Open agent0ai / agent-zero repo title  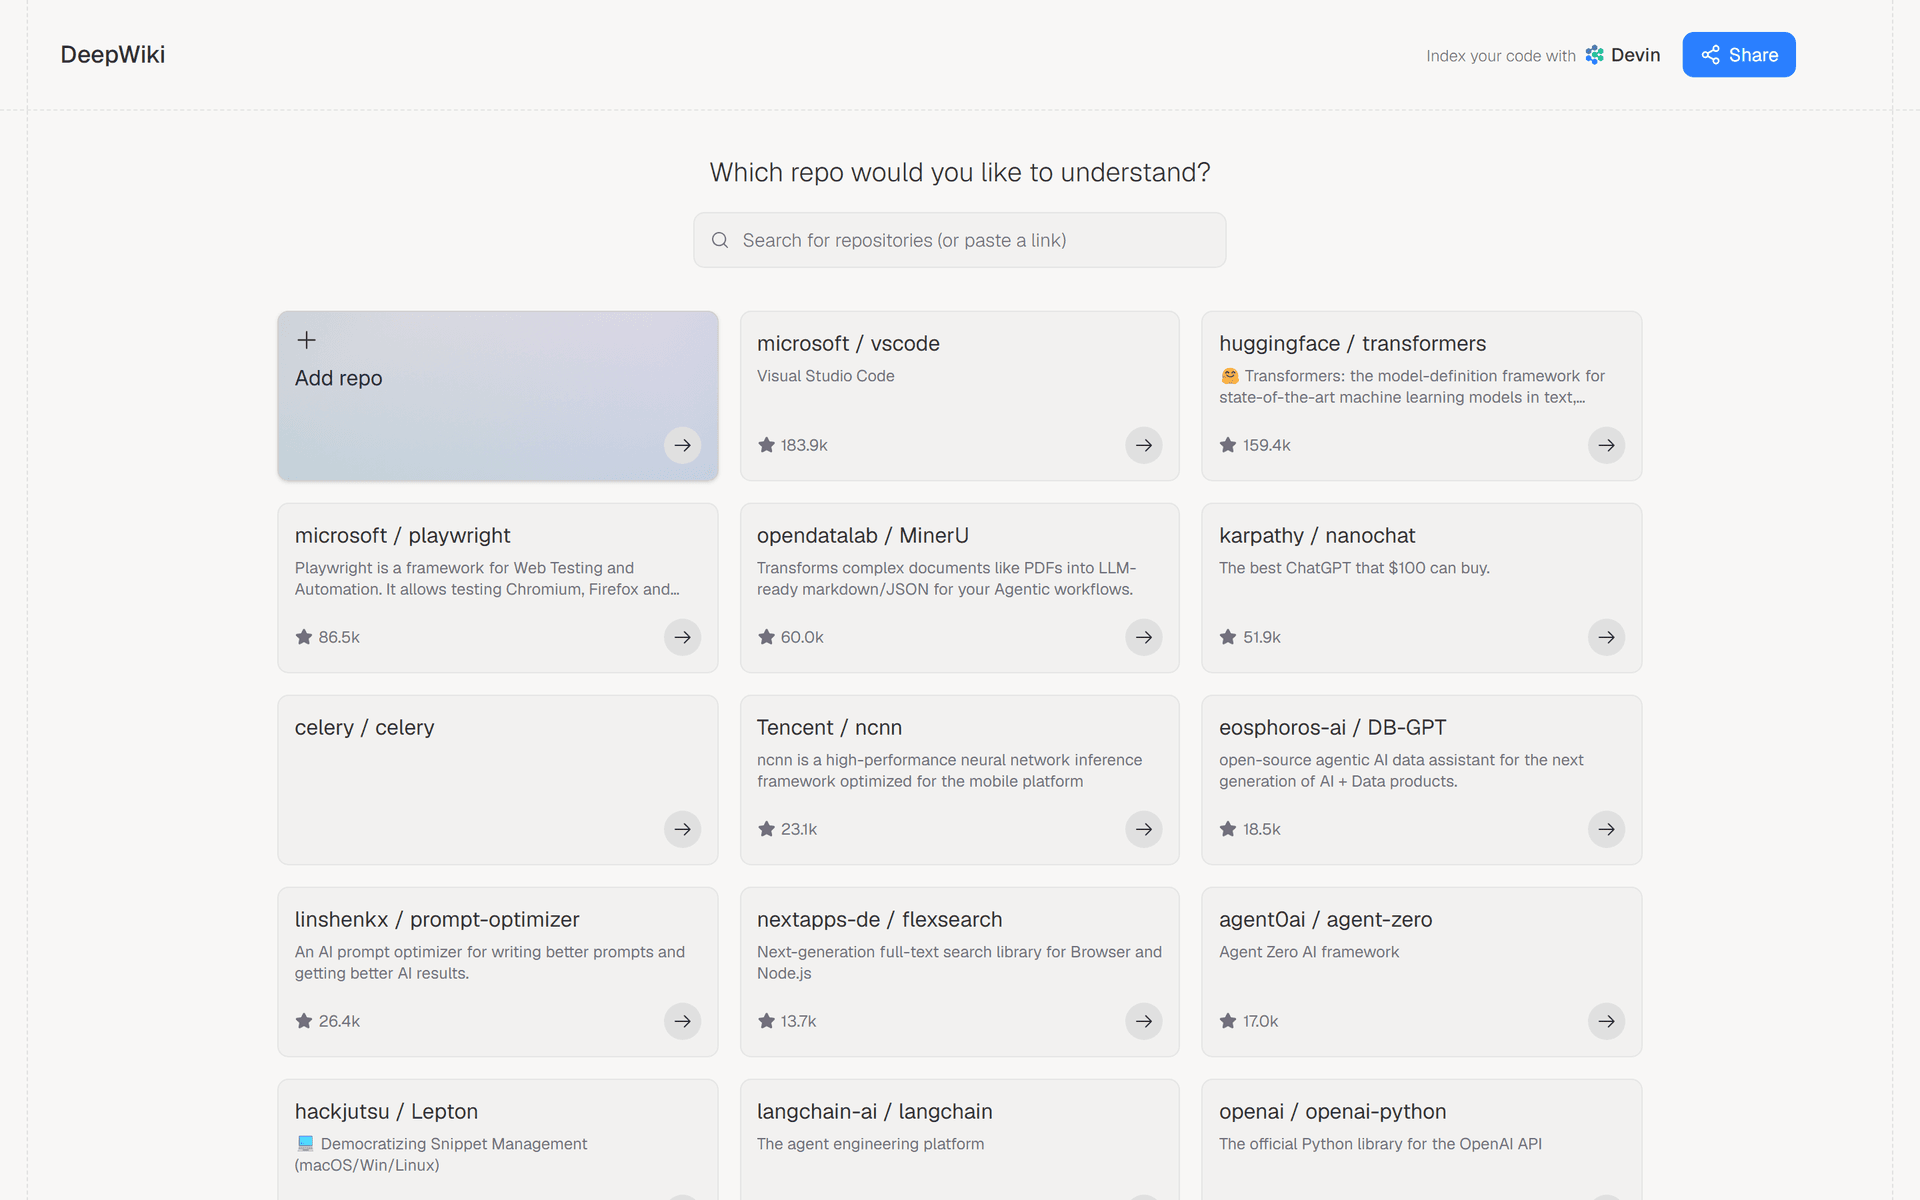[x=1325, y=919]
